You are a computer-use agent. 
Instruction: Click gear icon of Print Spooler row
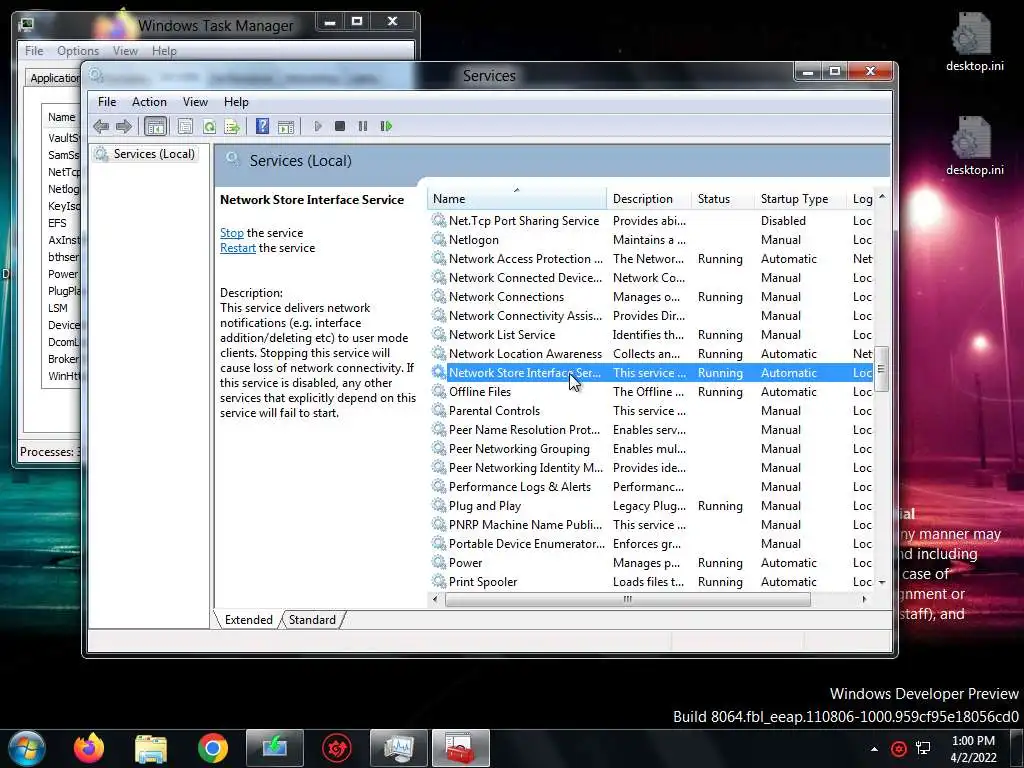click(439, 581)
